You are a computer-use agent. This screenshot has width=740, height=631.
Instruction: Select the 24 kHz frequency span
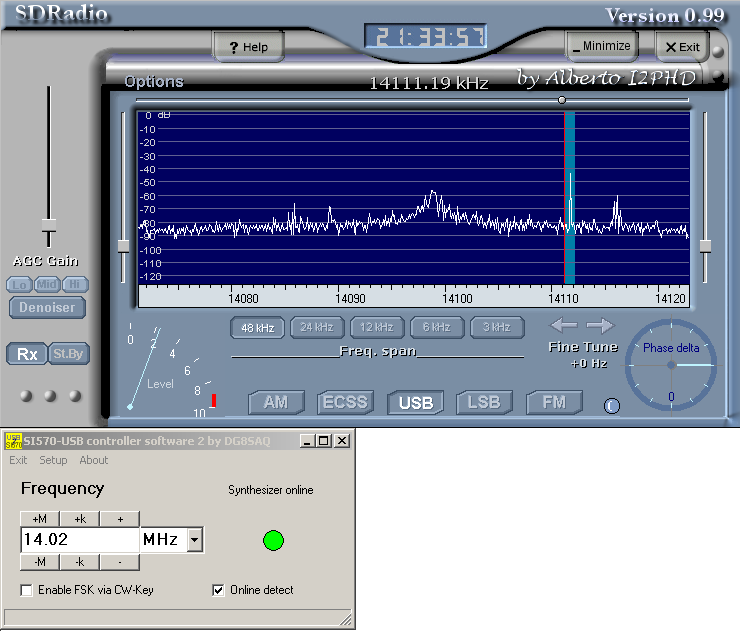[x=317, y=328]
